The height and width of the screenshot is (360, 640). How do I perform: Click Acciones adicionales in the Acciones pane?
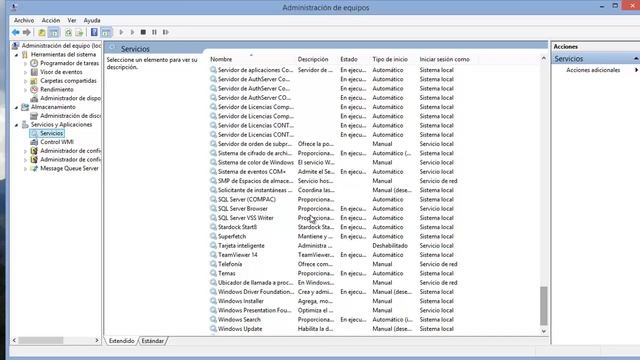tap(593, 70)
